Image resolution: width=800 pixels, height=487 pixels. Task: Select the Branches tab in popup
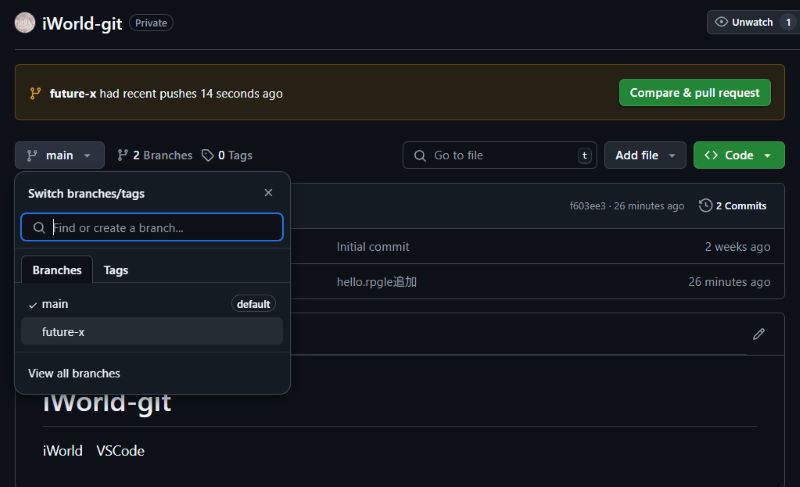click(57, 270)
